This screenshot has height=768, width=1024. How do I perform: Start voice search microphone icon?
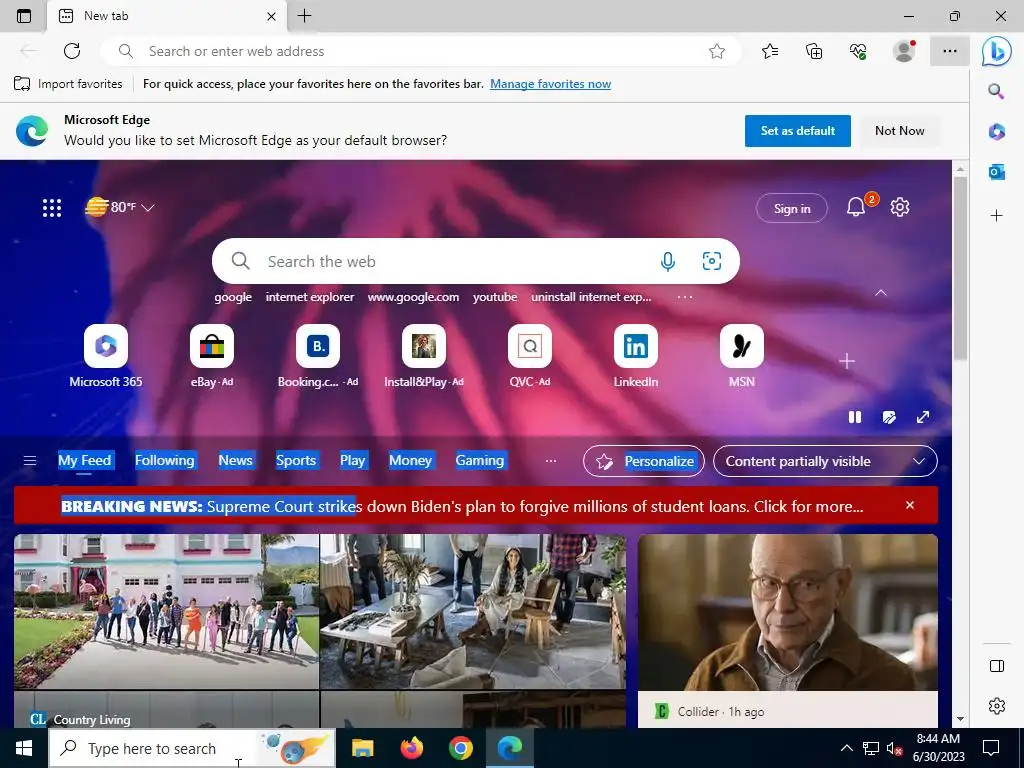pos(667,261)
